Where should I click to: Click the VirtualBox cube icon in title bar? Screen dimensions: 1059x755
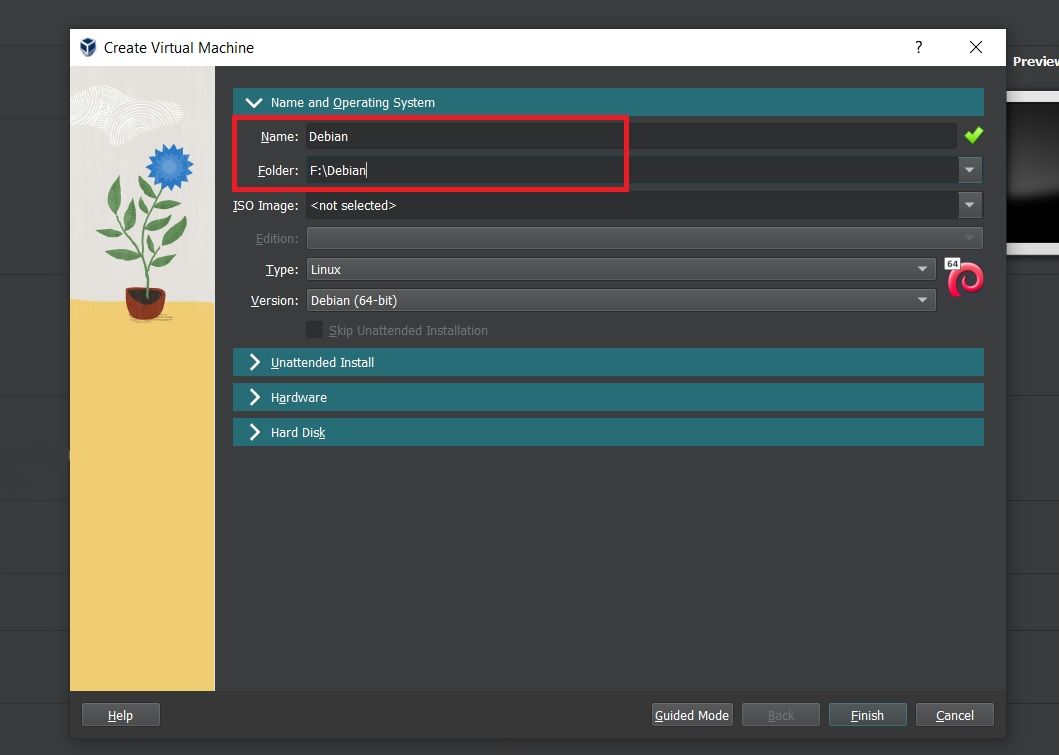pyautogui.click(x=88, y=47)
